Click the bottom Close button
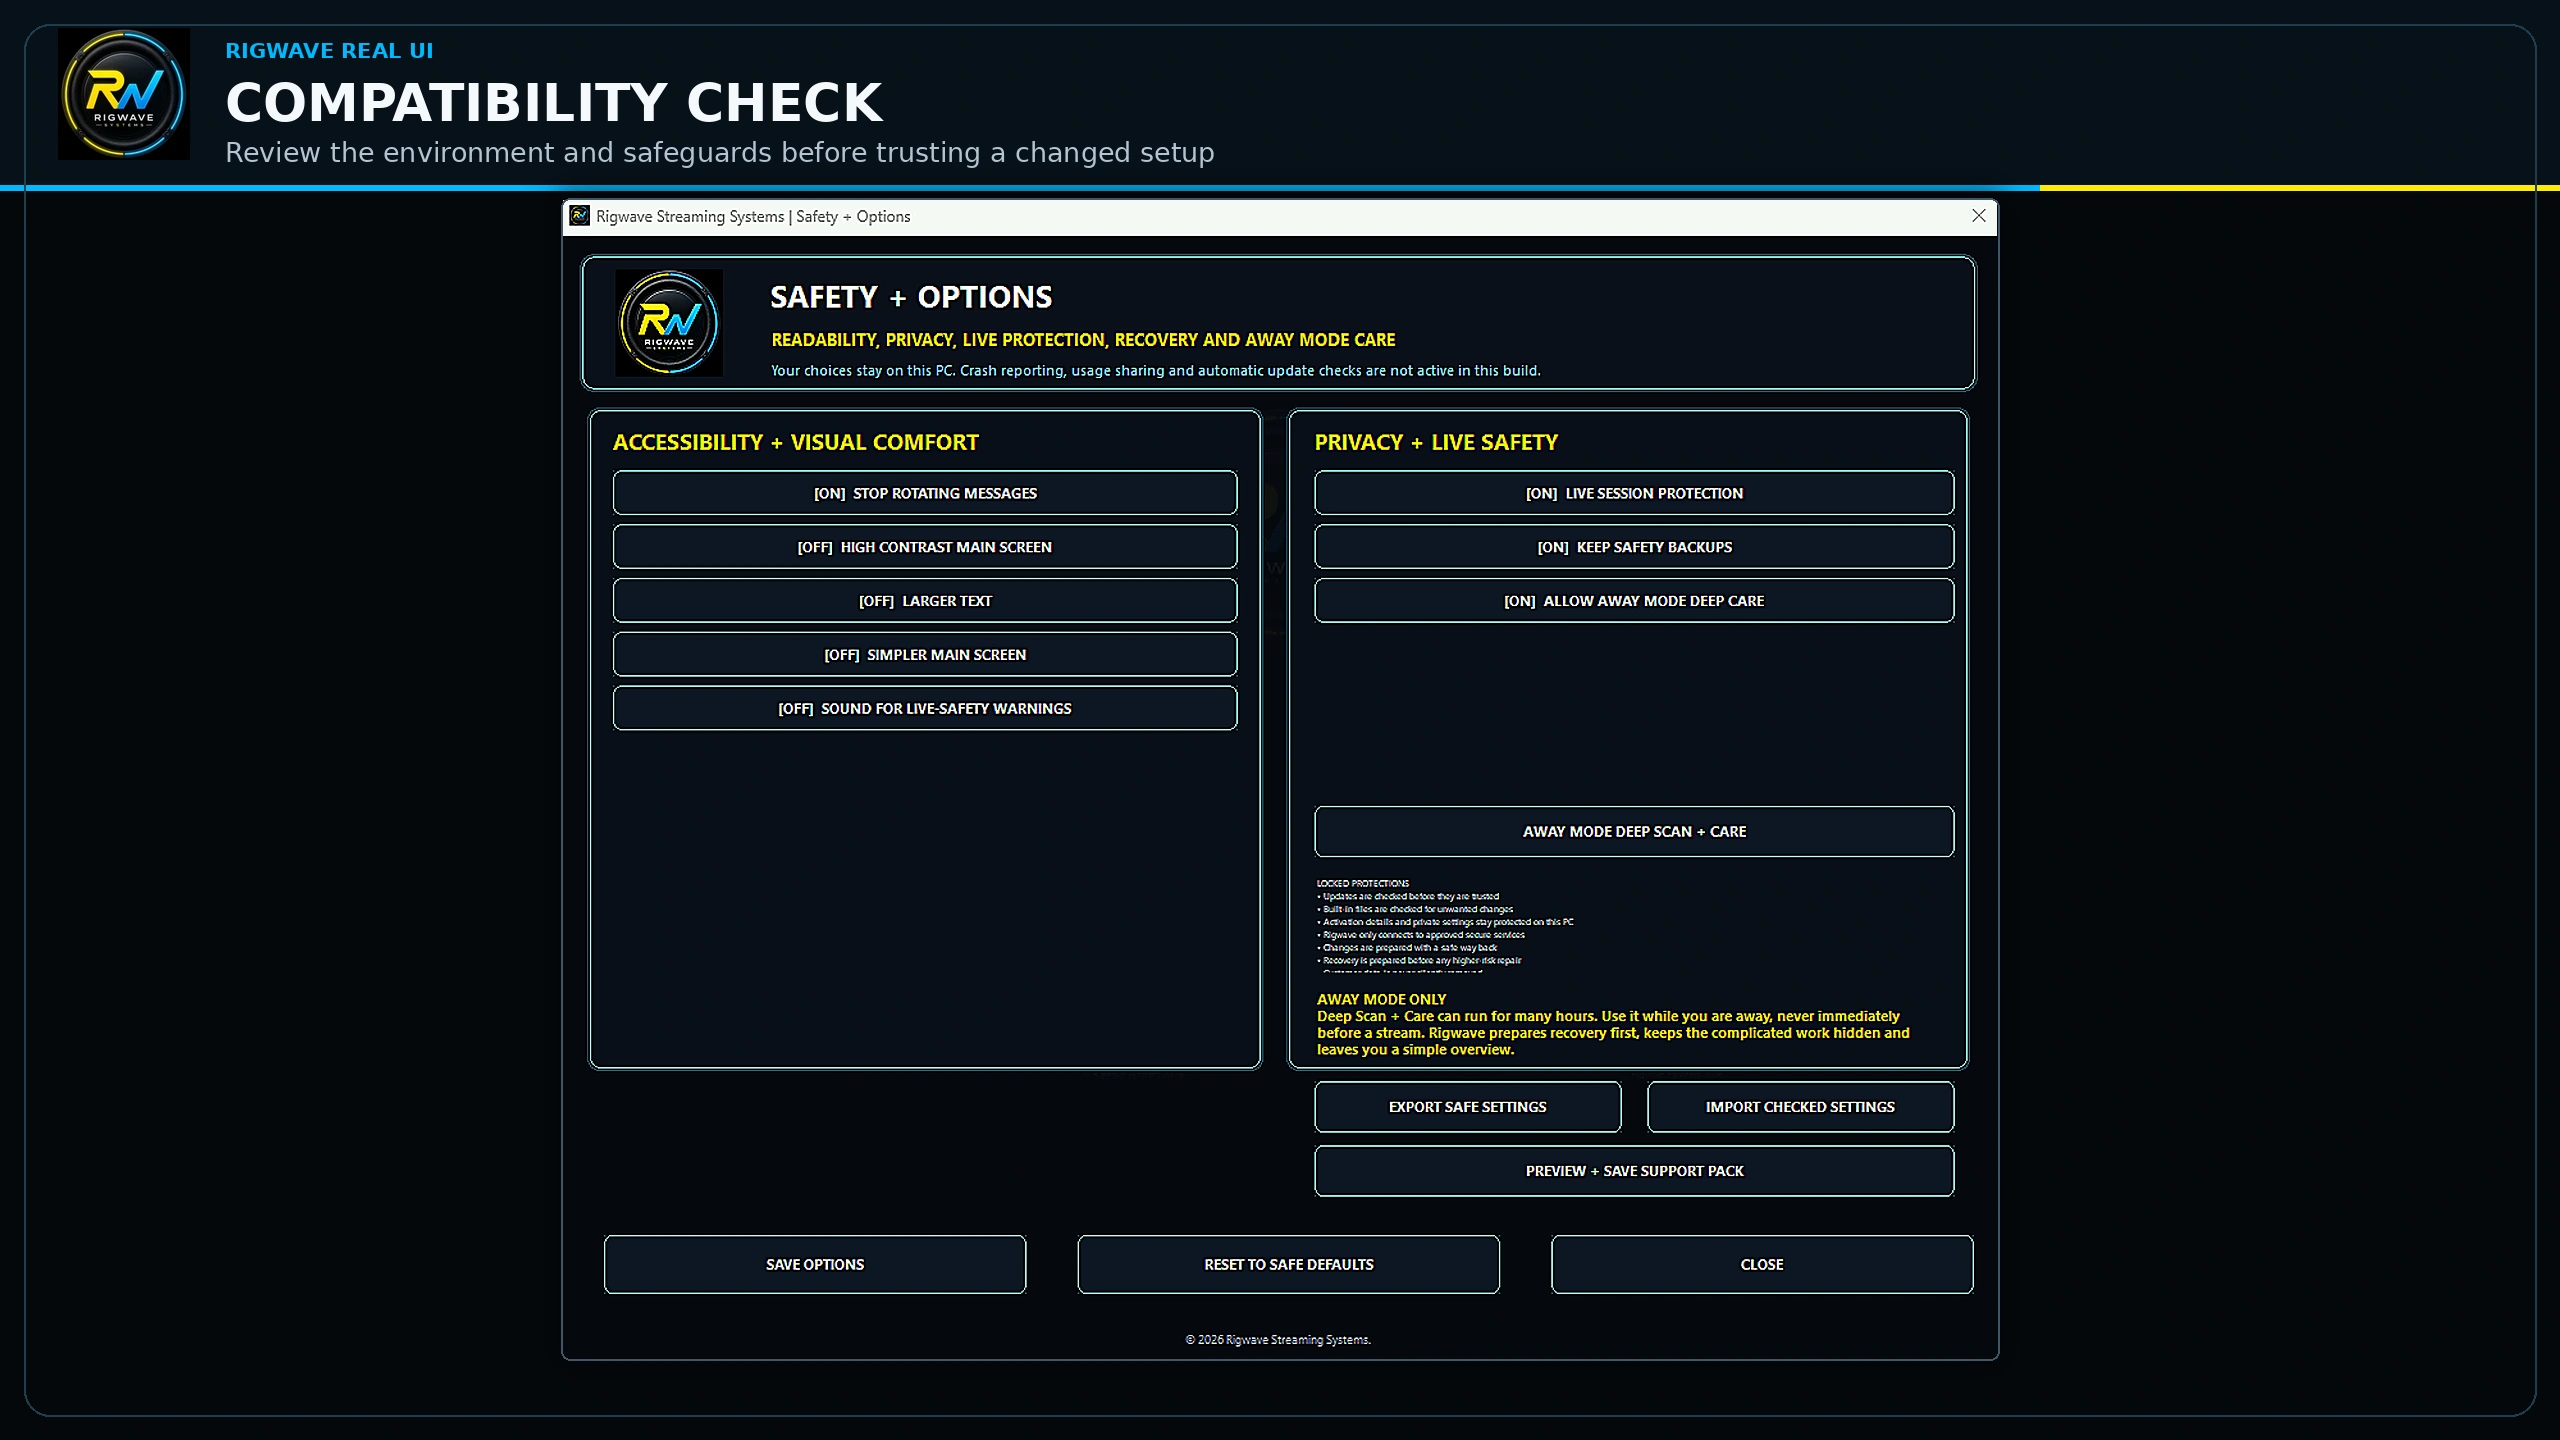 [x=1762, y=1265]
